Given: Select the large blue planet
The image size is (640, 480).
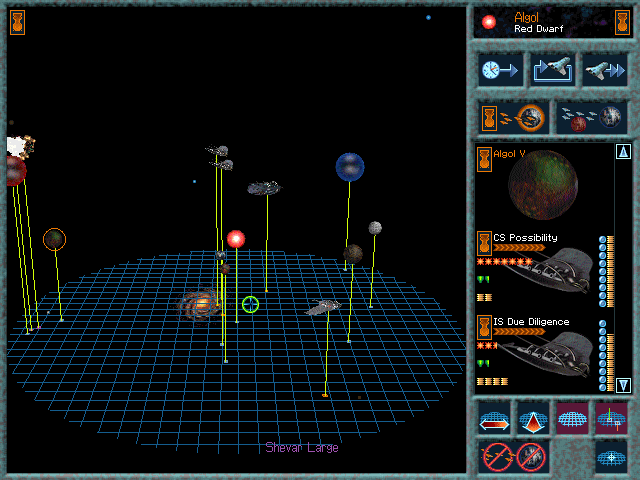Looking at the screenshot, I should click(x=350, y=167).
